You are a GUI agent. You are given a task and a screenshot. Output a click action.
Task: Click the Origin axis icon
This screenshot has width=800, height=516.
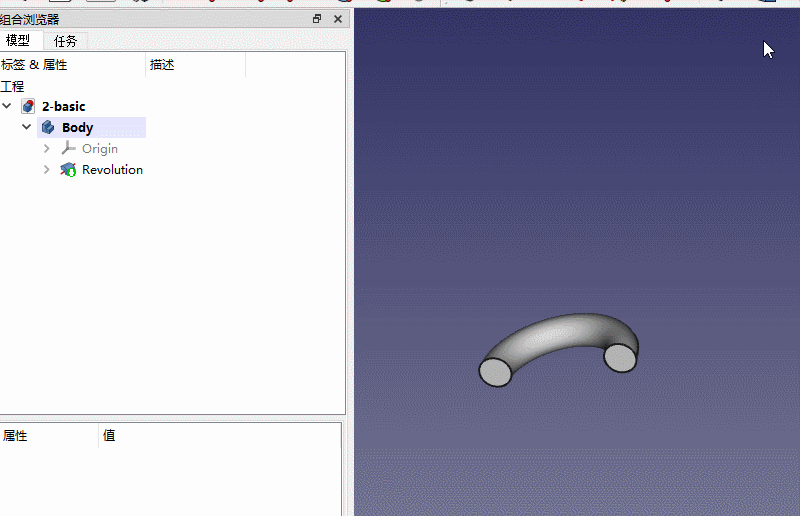point(68,148)
